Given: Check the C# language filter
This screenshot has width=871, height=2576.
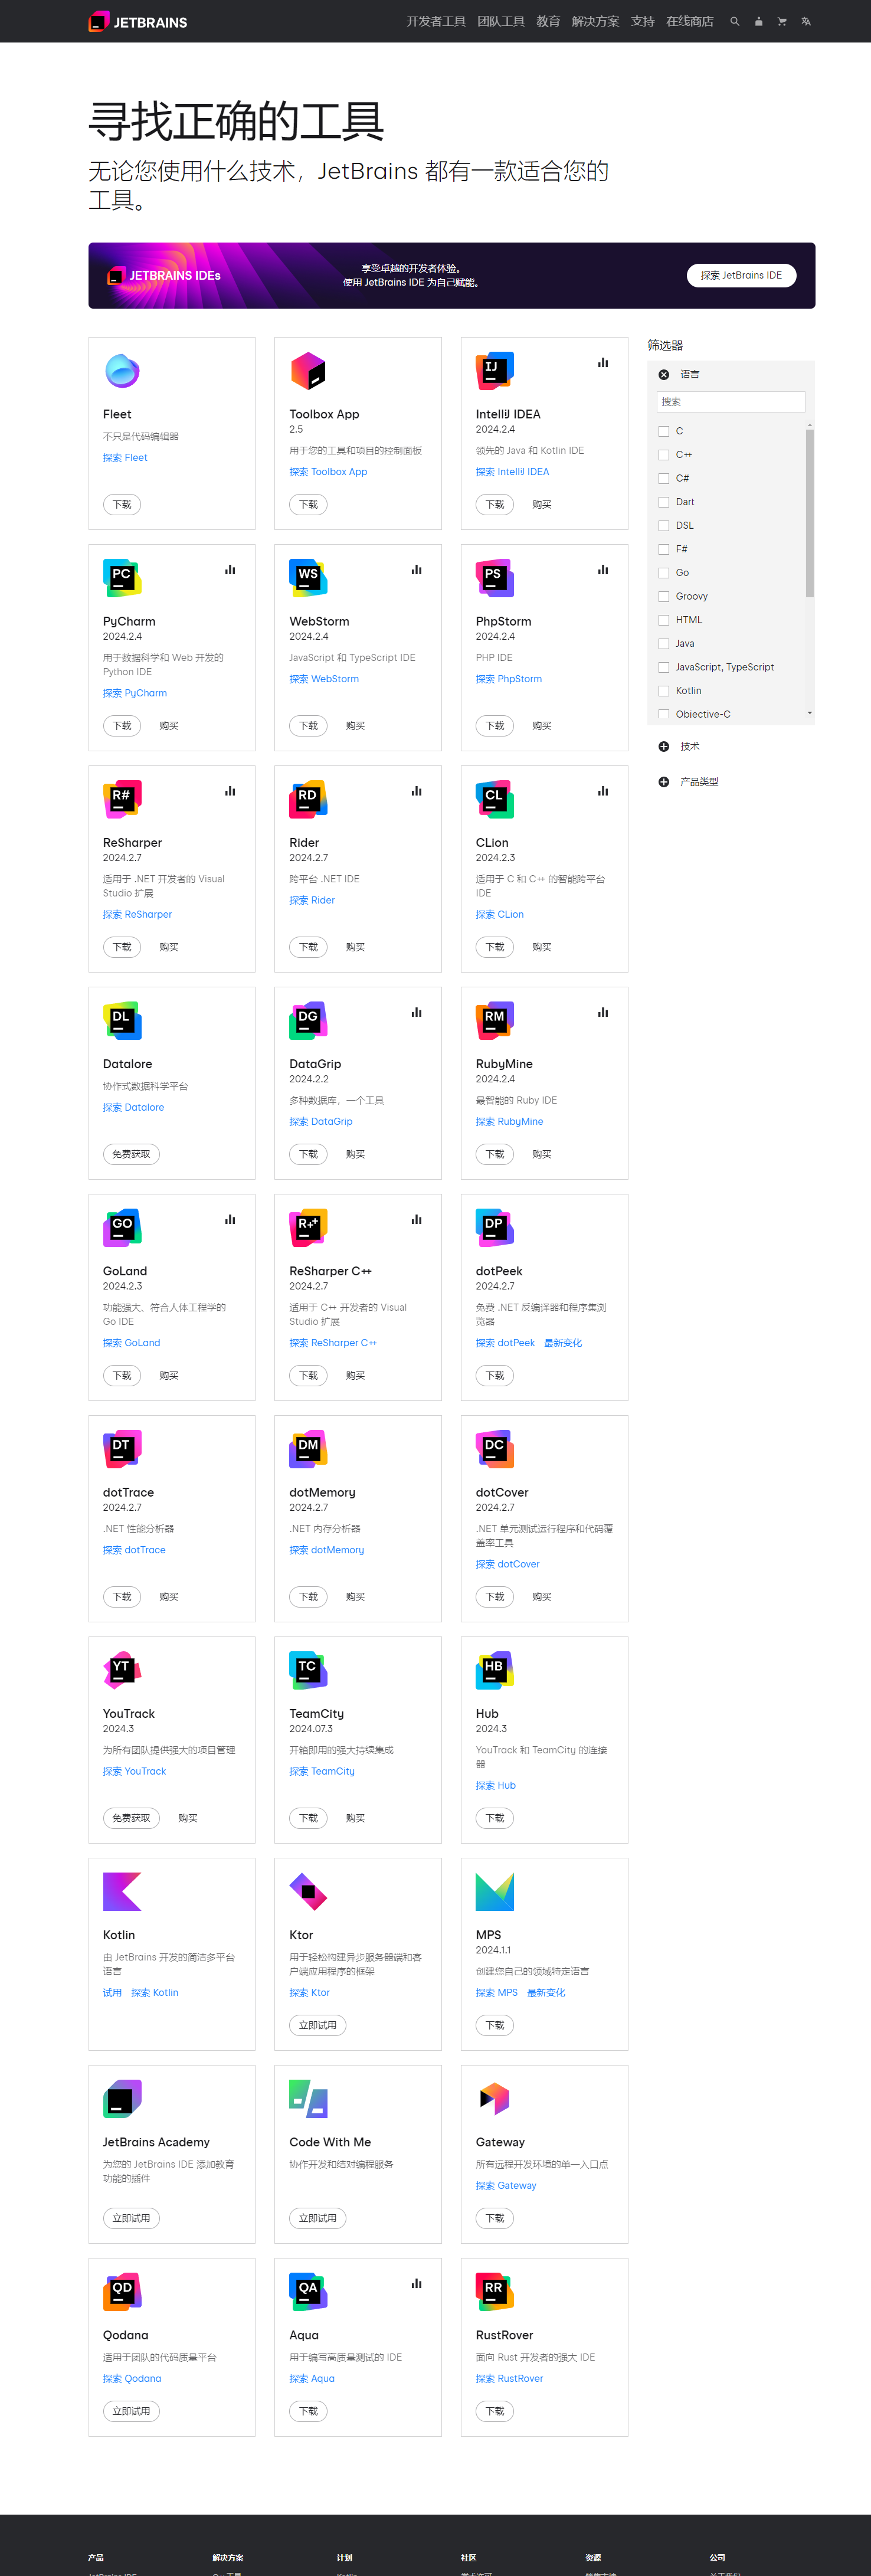Looking at the screenshot, I should [x=664, y=478].
